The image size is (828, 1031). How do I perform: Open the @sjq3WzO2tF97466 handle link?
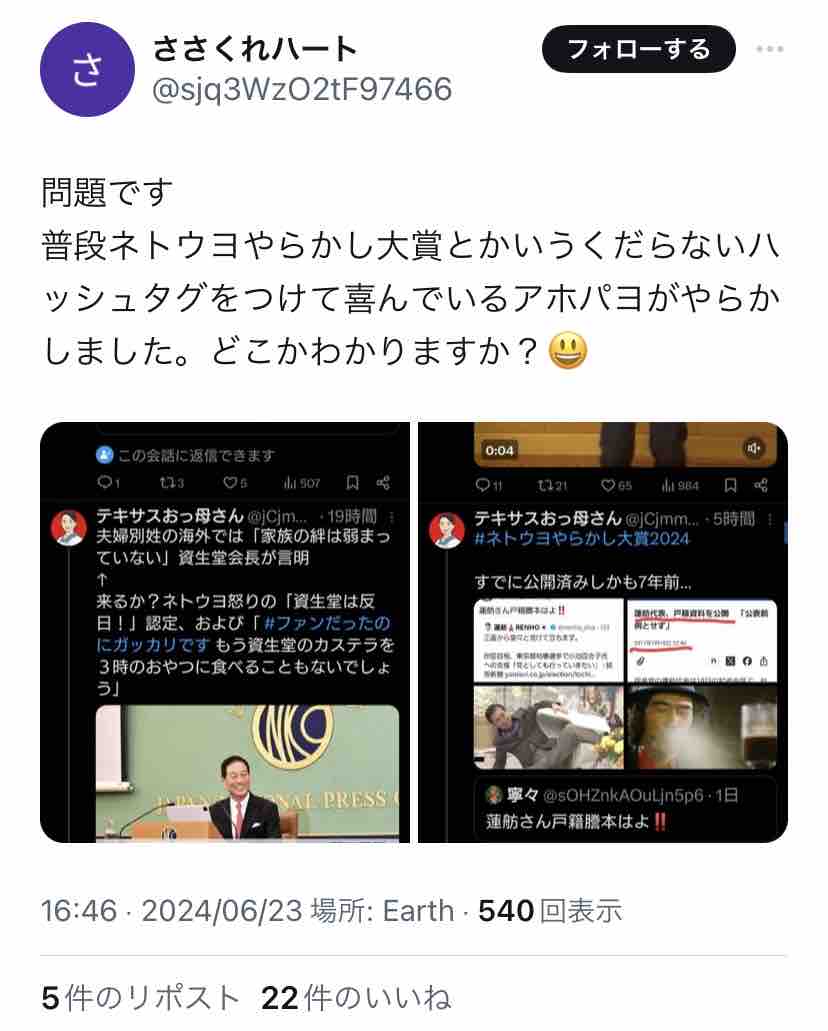point(302,90)
